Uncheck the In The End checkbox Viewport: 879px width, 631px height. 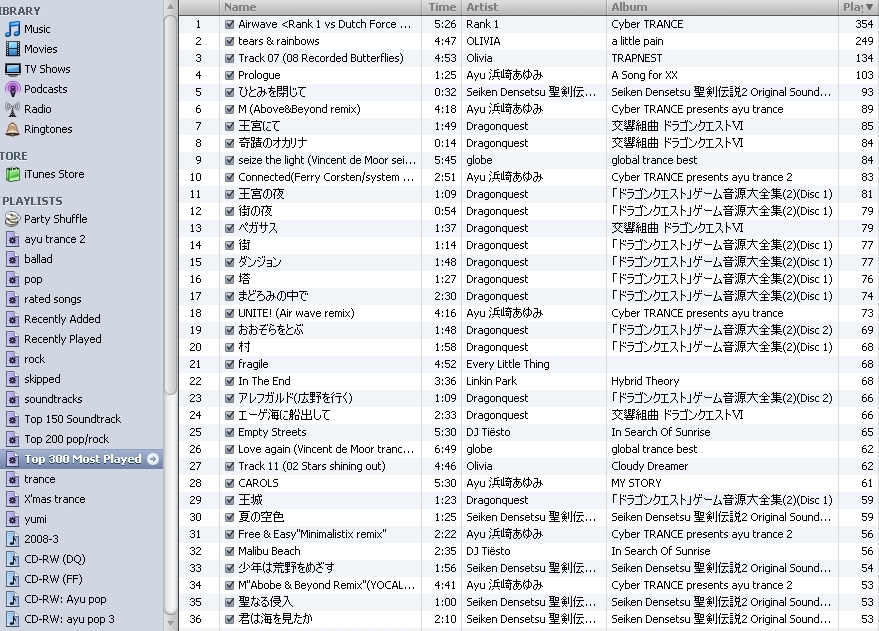pyautogui.click(x=229, y=381)
